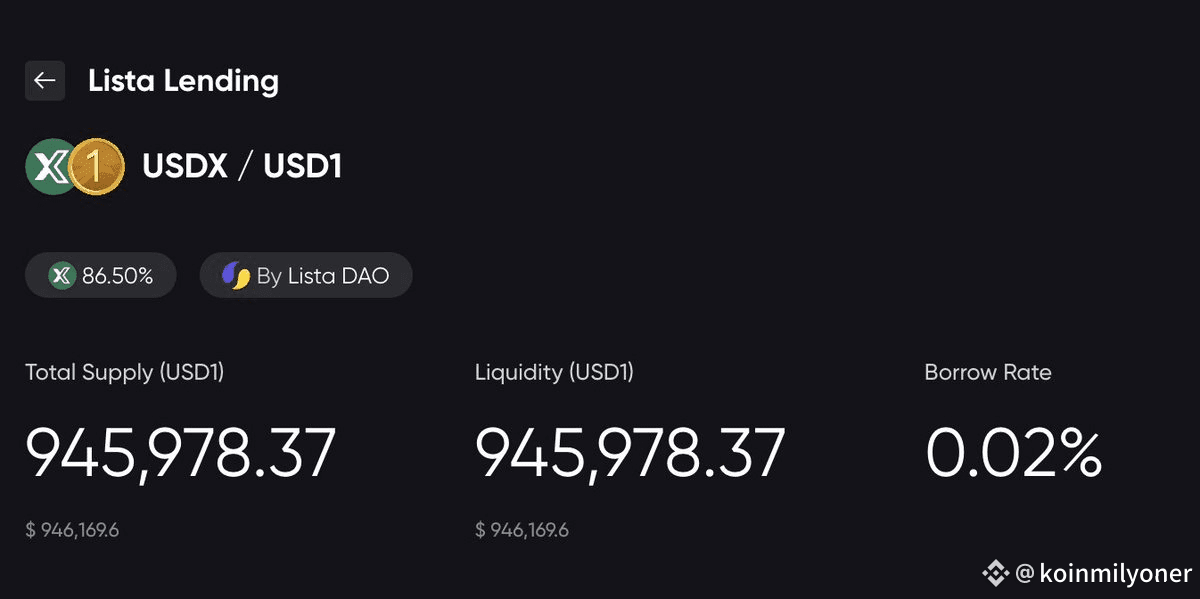Click the gold USD1 coin icon

click(x=97, y=167)
